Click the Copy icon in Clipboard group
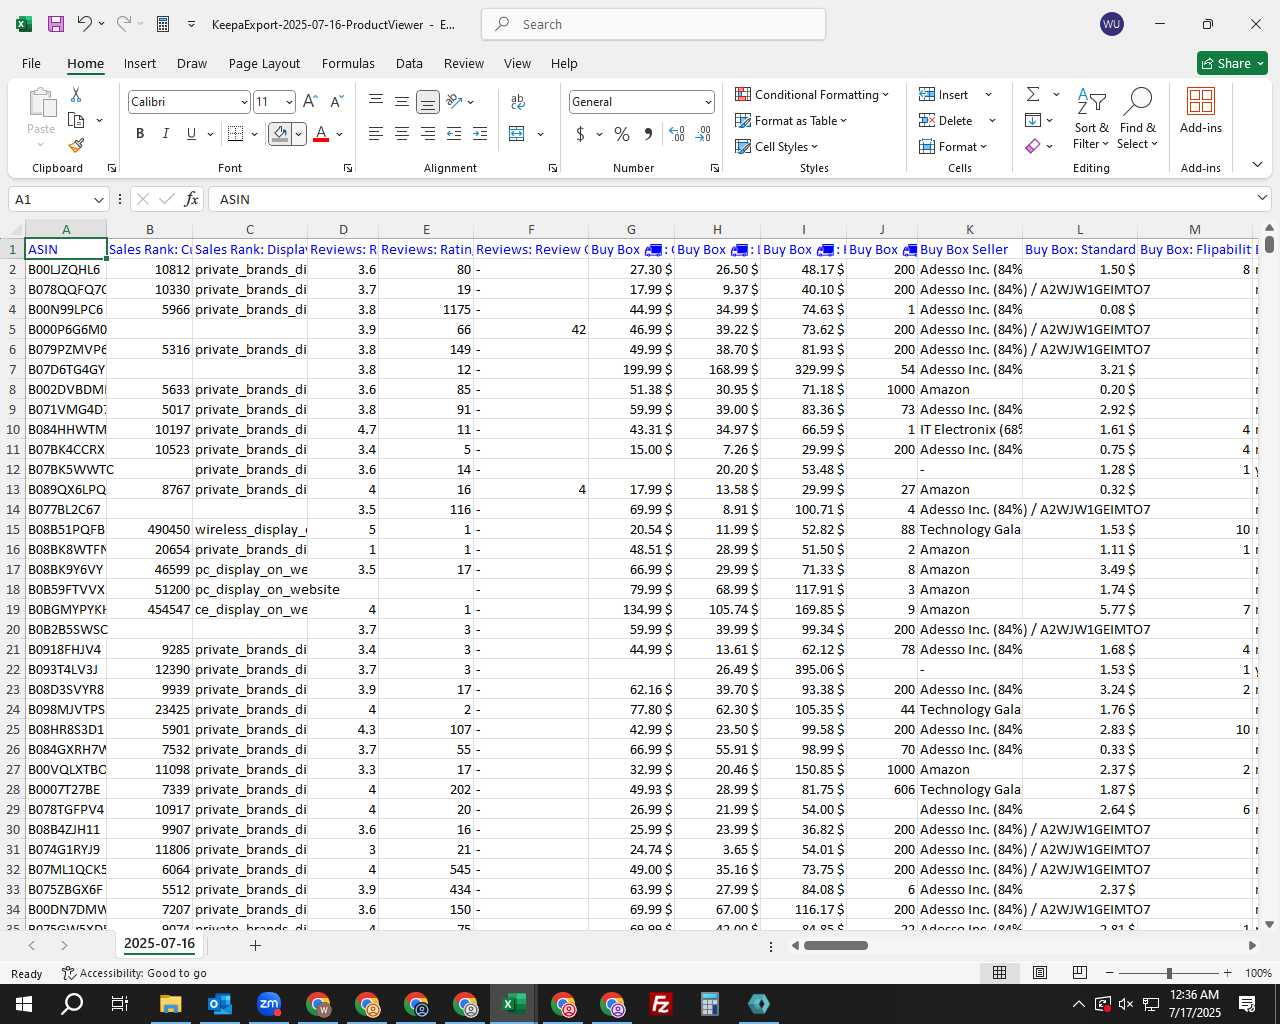Image resolution: width=1280 pixels, height=1024 pixels. (x=76, y=120)
